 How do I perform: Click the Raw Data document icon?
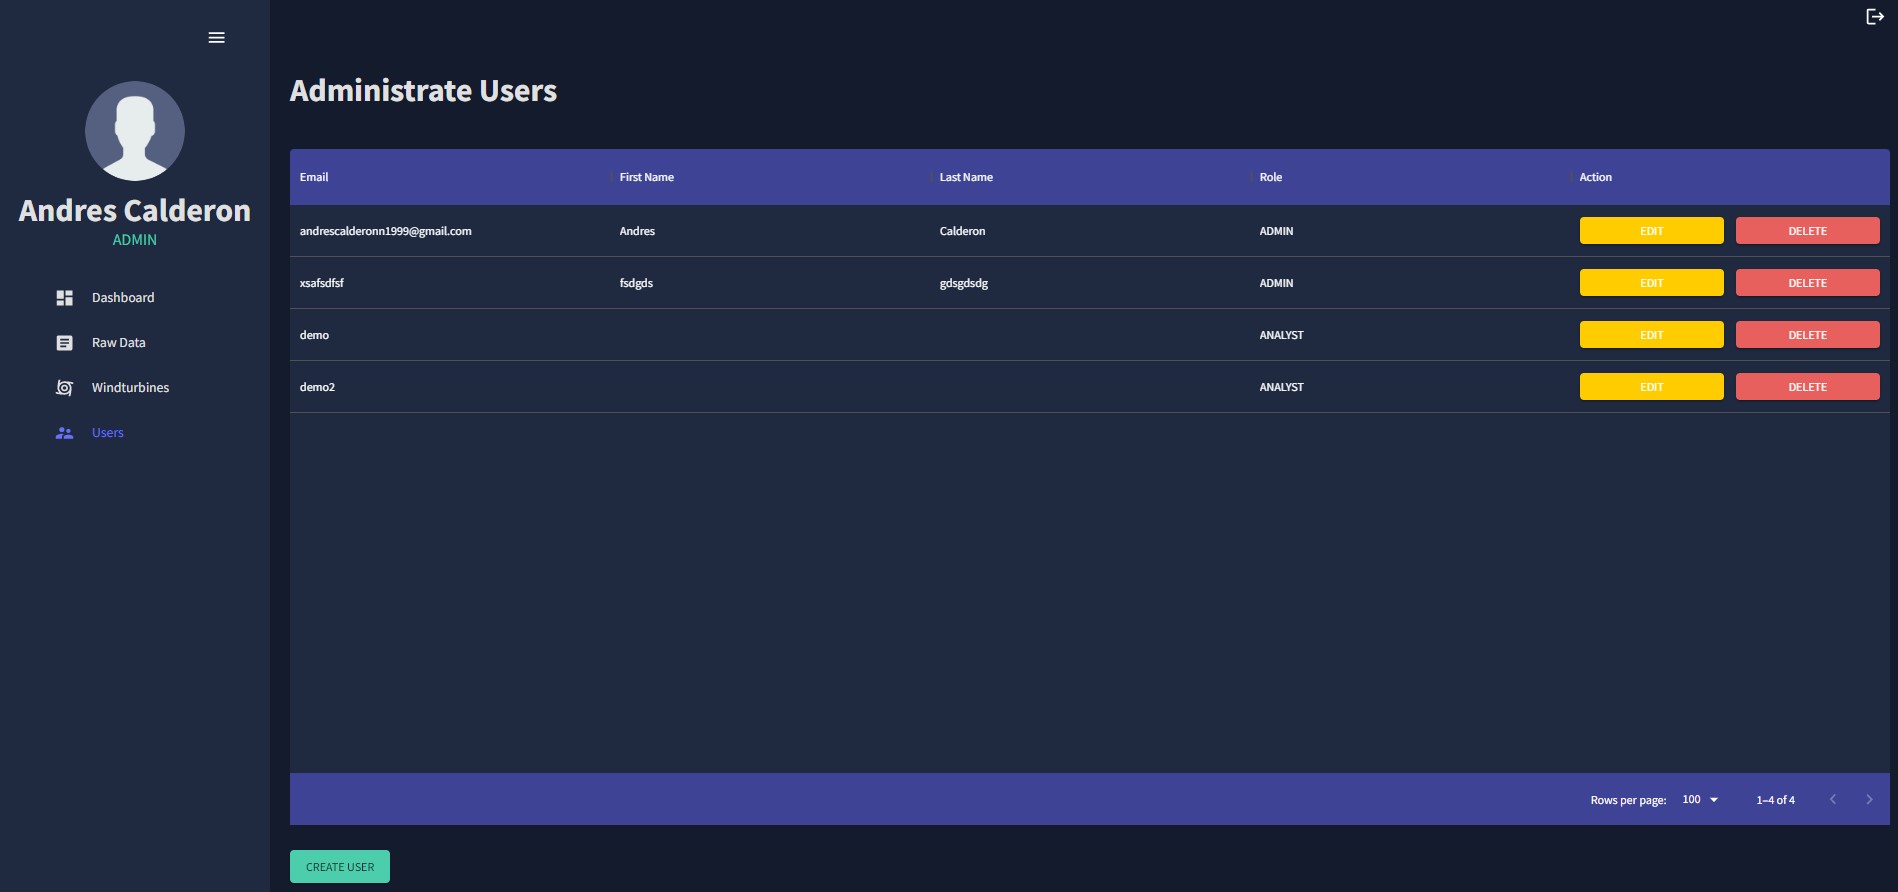point(64,343)
